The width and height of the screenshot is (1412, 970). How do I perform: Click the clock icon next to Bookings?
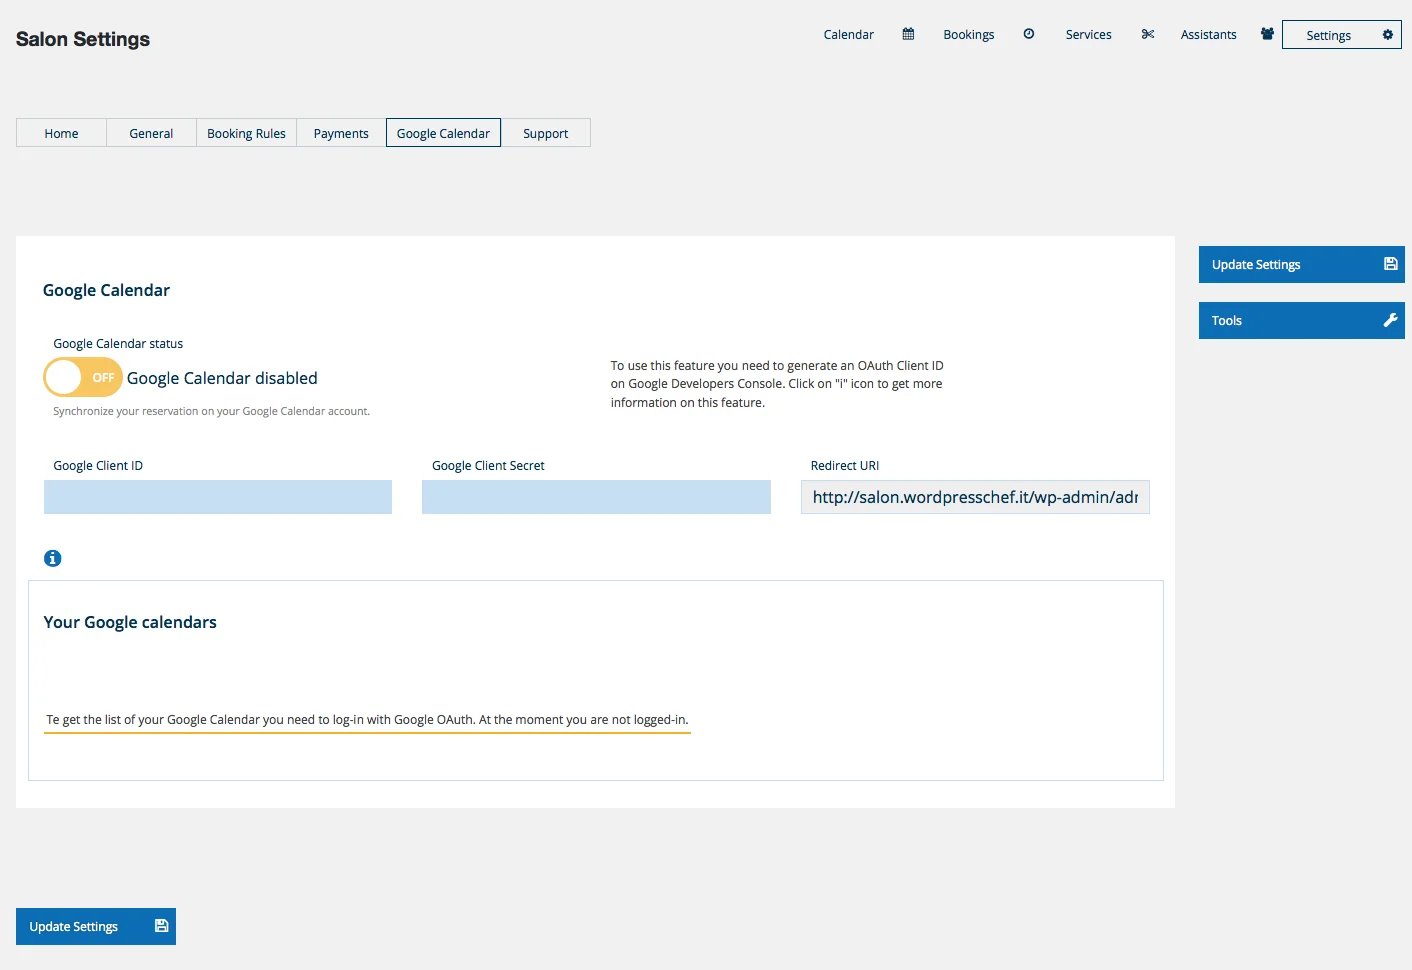tap(1029, 34)
